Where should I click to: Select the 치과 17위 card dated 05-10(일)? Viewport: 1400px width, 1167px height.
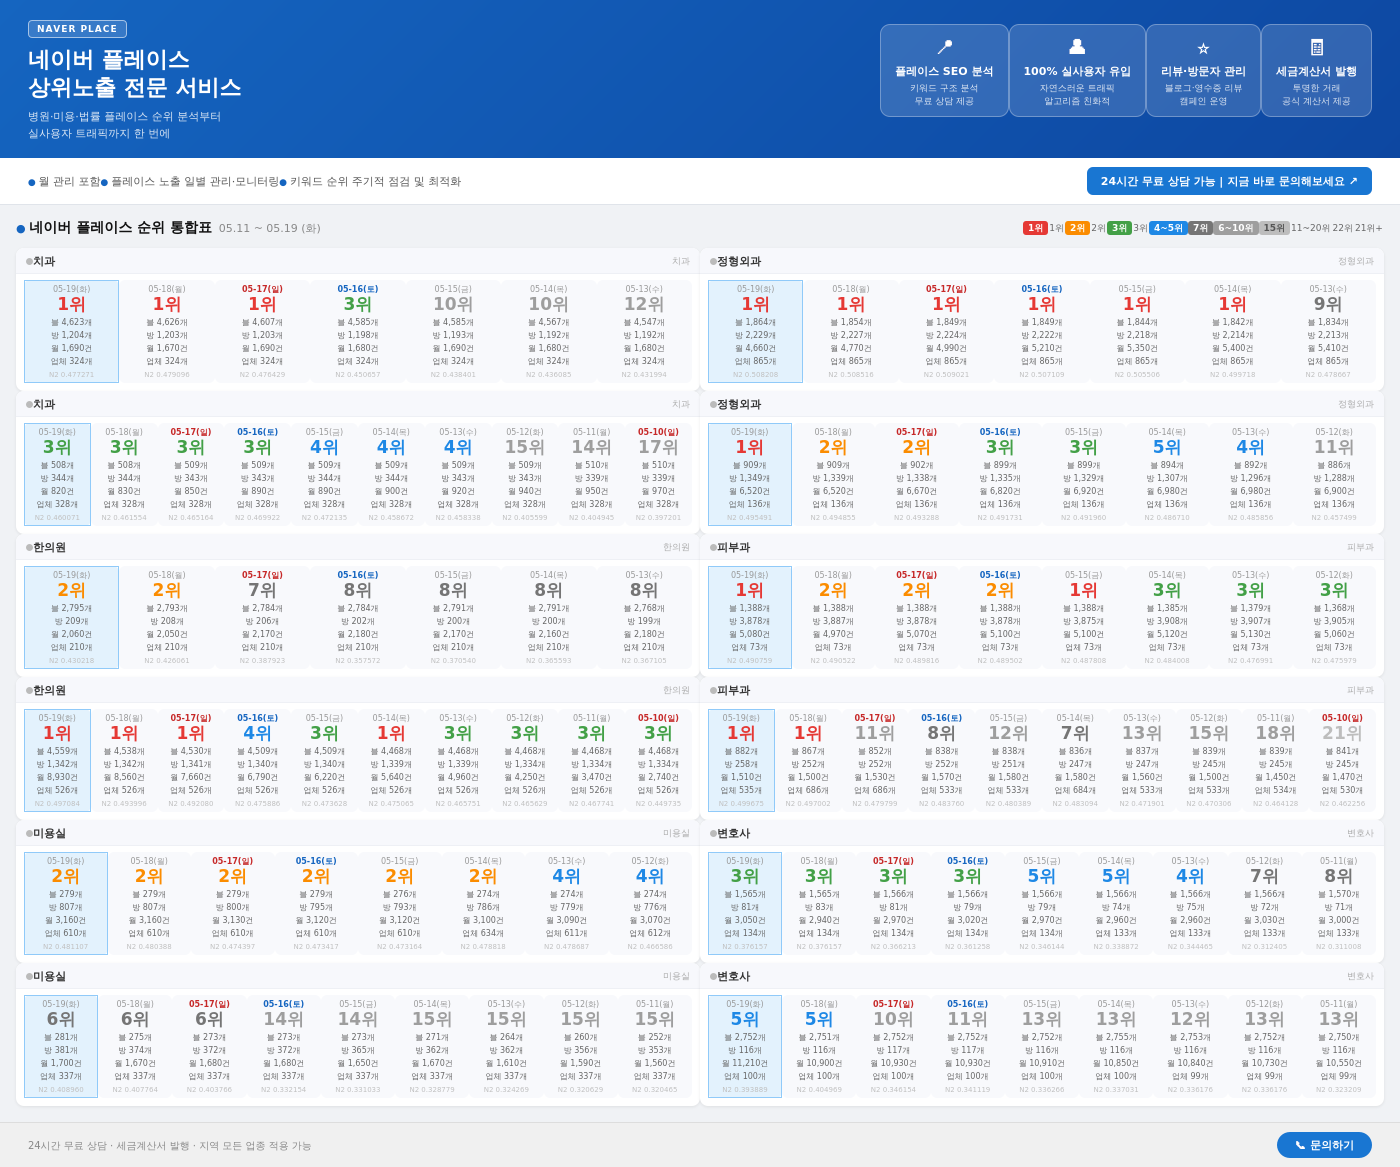pyautogui.click(x=657, y=474)
